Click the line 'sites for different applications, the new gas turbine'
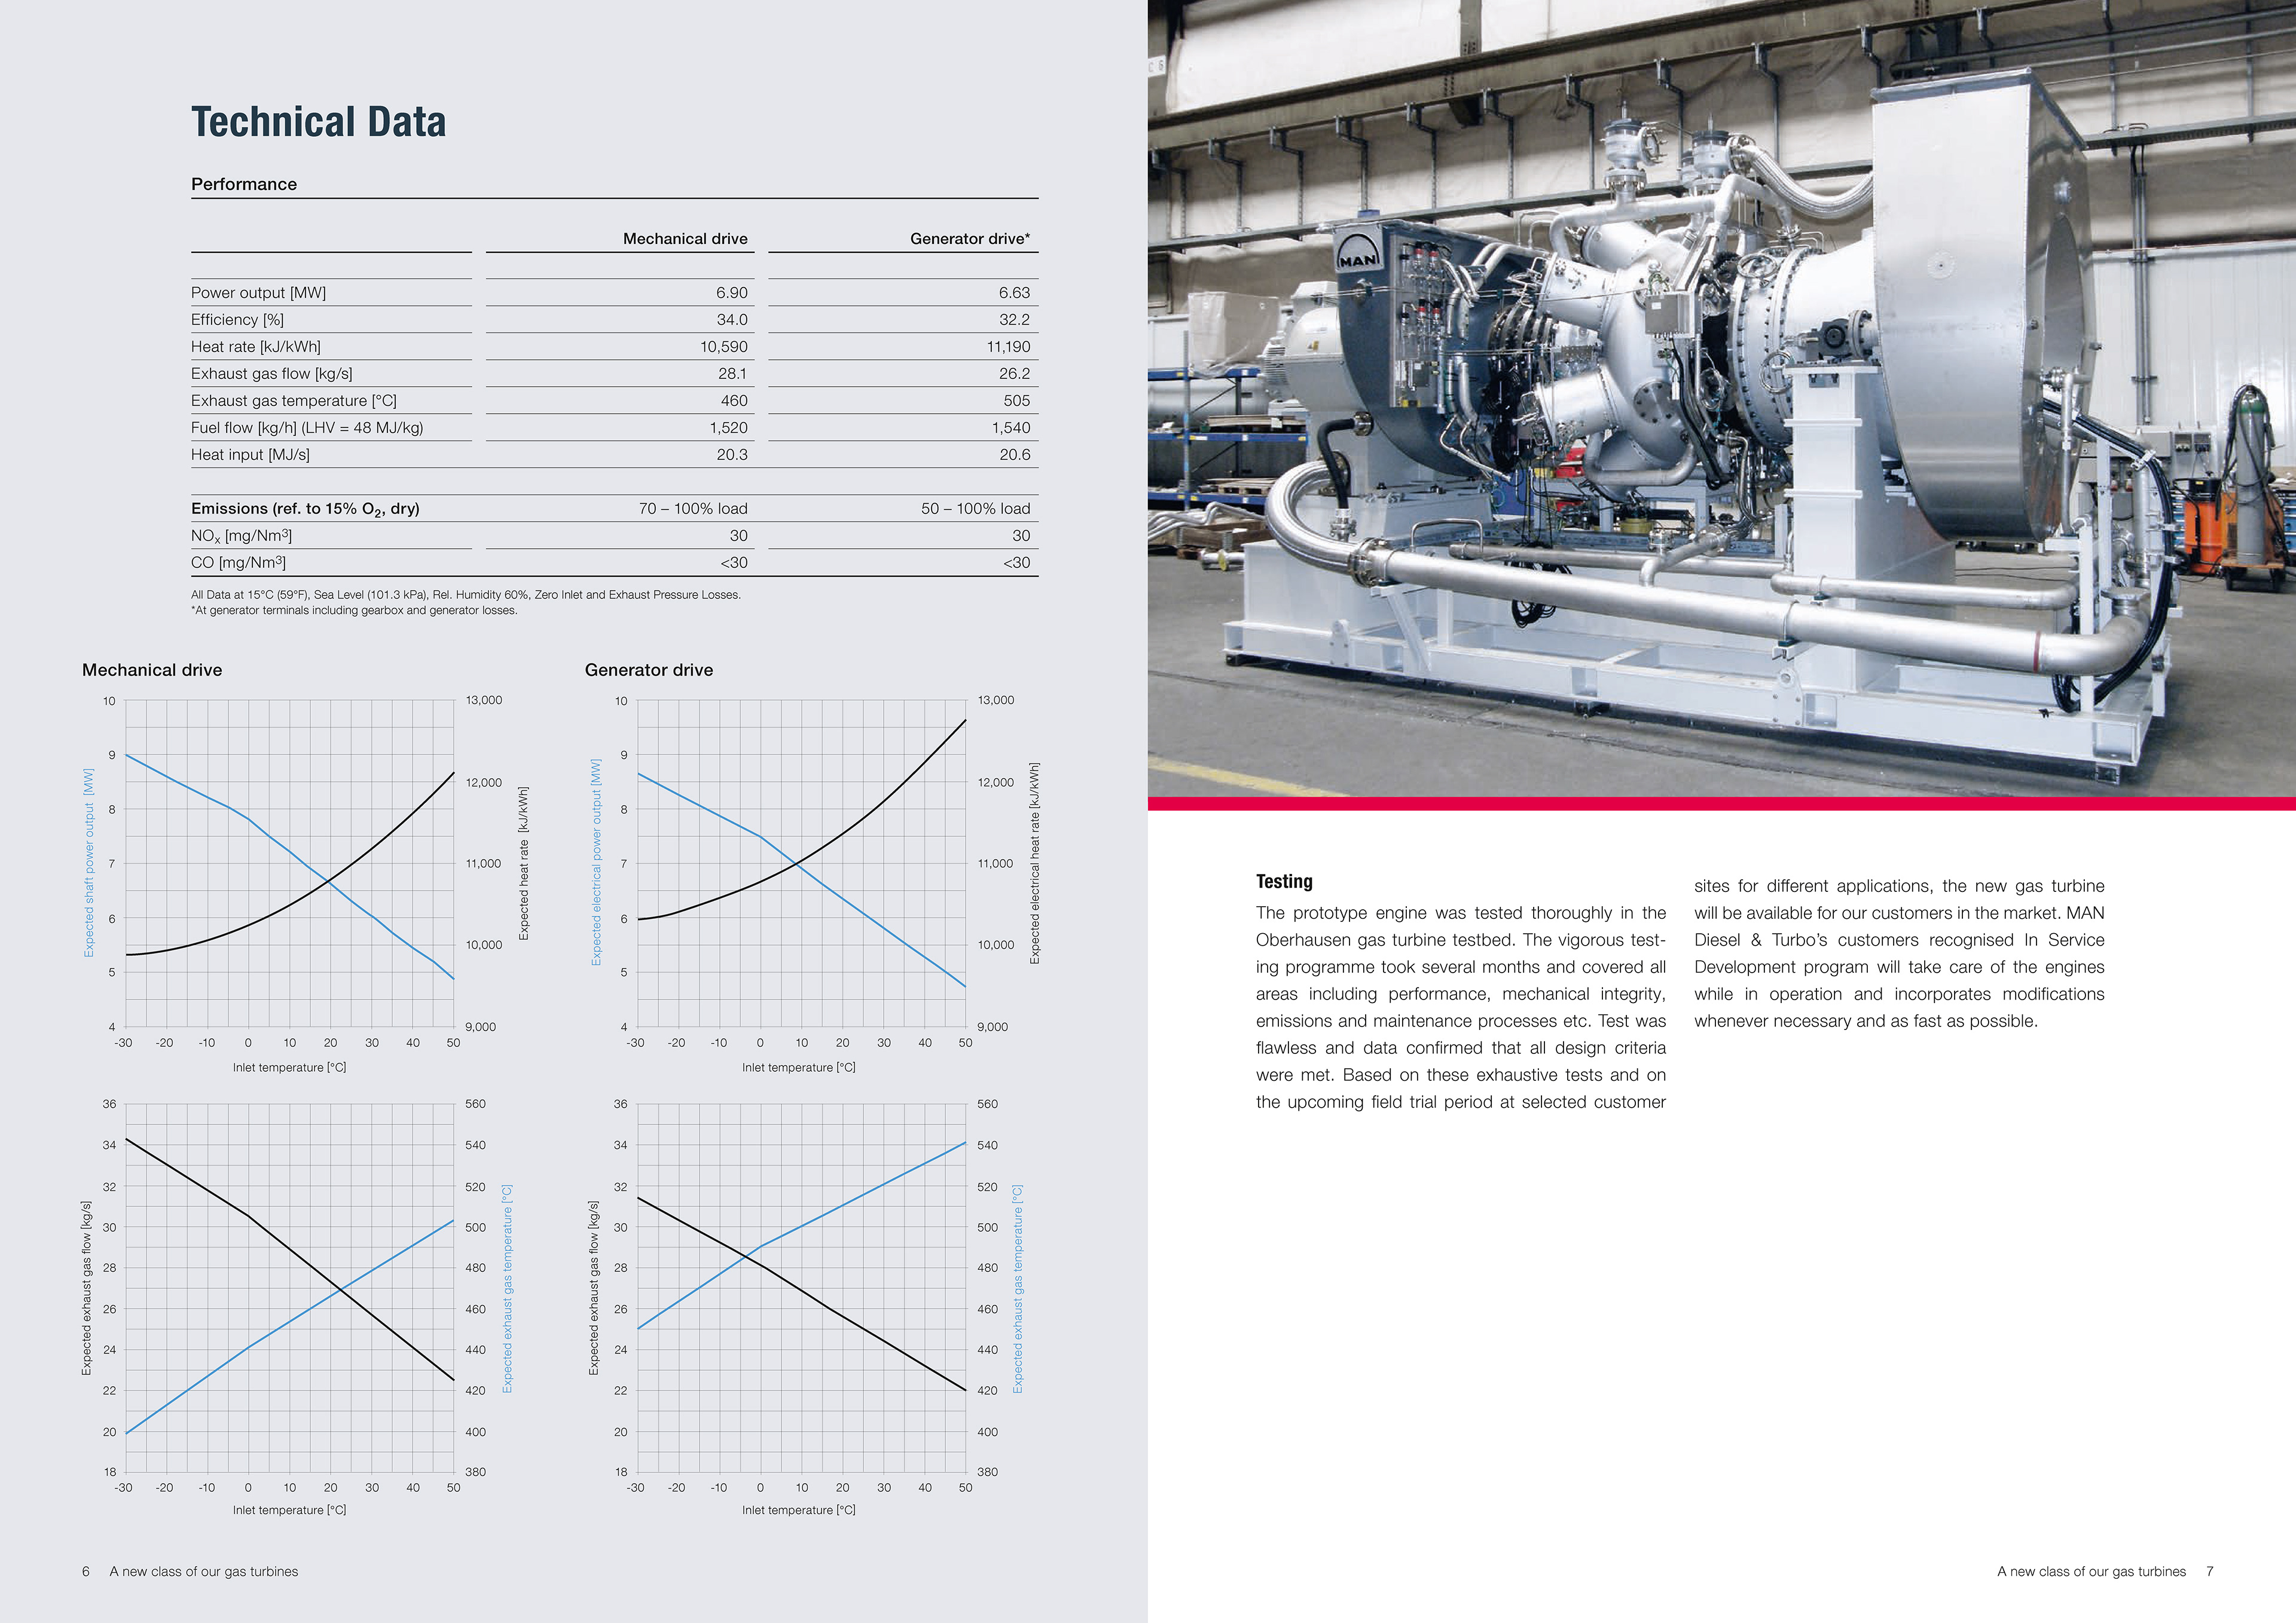Image resolution: width=2296 pixels, height=1623 pixels. click(1899, 886)
